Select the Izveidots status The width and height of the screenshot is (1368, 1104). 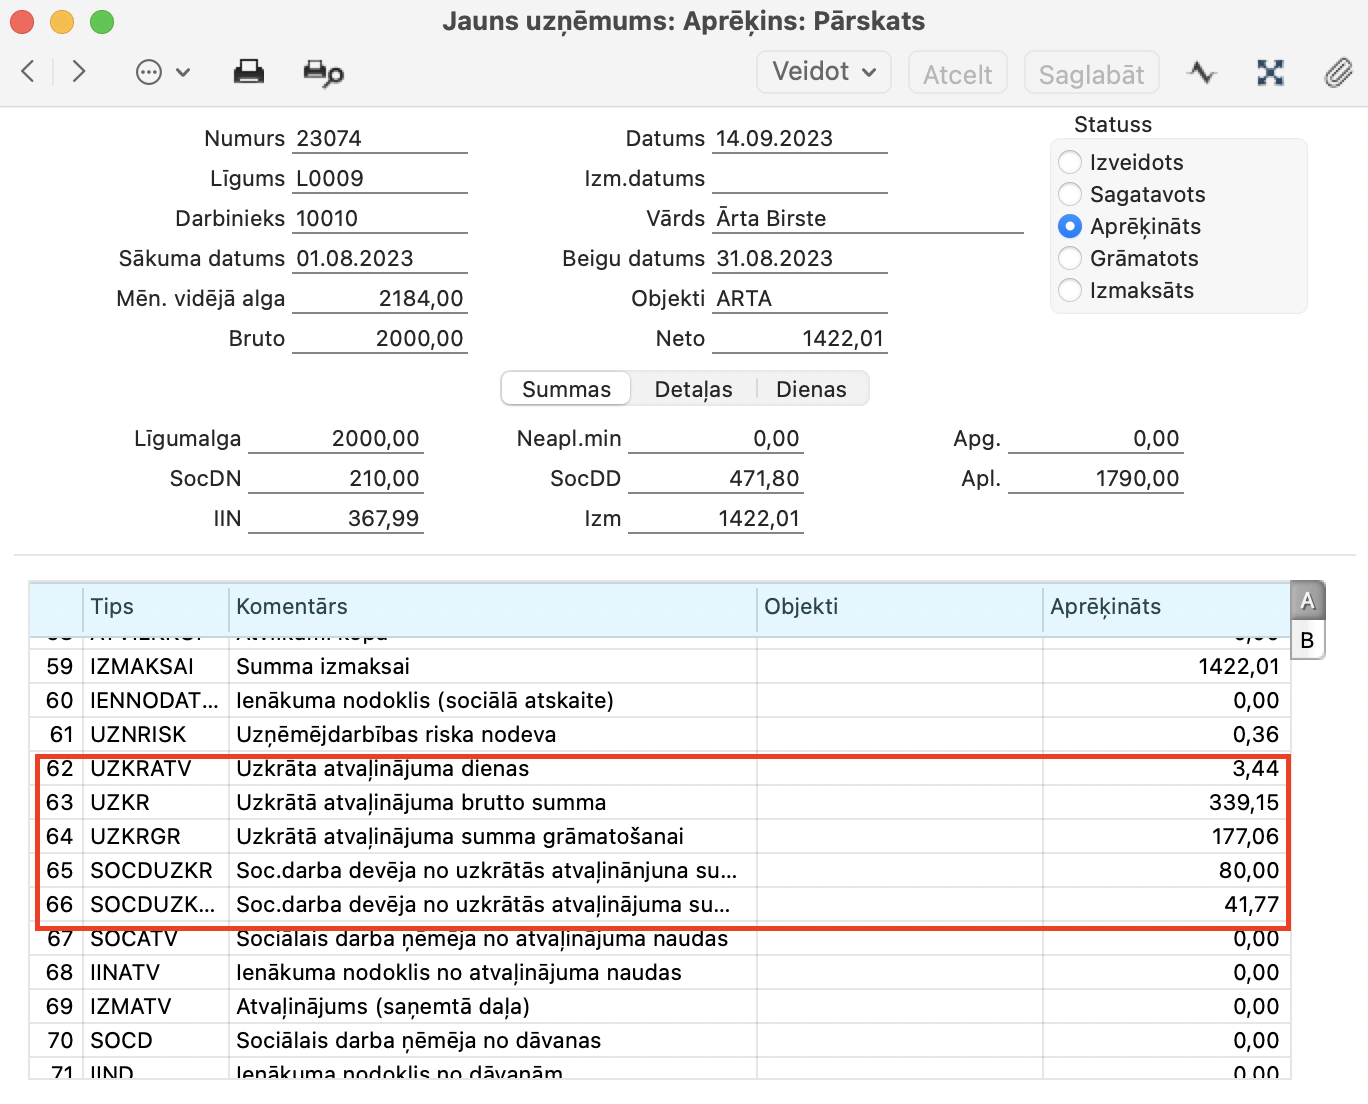[x=1070, y=162]
